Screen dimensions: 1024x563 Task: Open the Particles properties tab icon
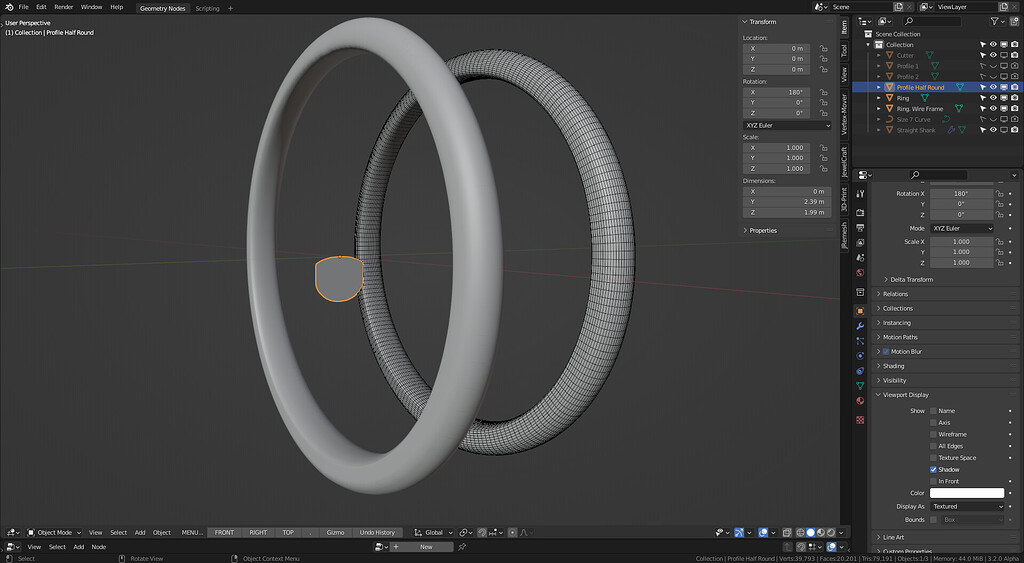(x=860, y=341)
